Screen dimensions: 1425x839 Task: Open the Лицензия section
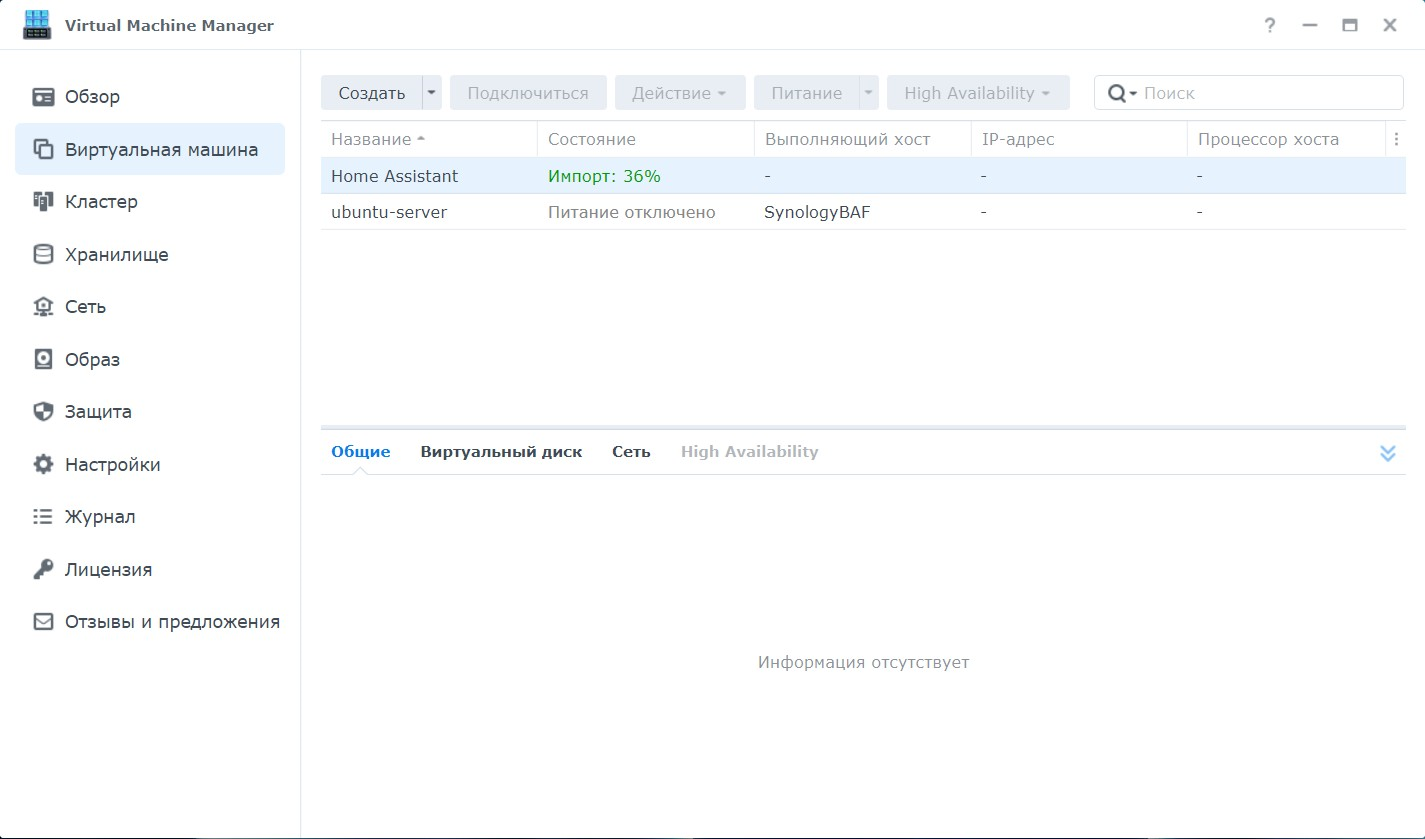tap(150, 569)
